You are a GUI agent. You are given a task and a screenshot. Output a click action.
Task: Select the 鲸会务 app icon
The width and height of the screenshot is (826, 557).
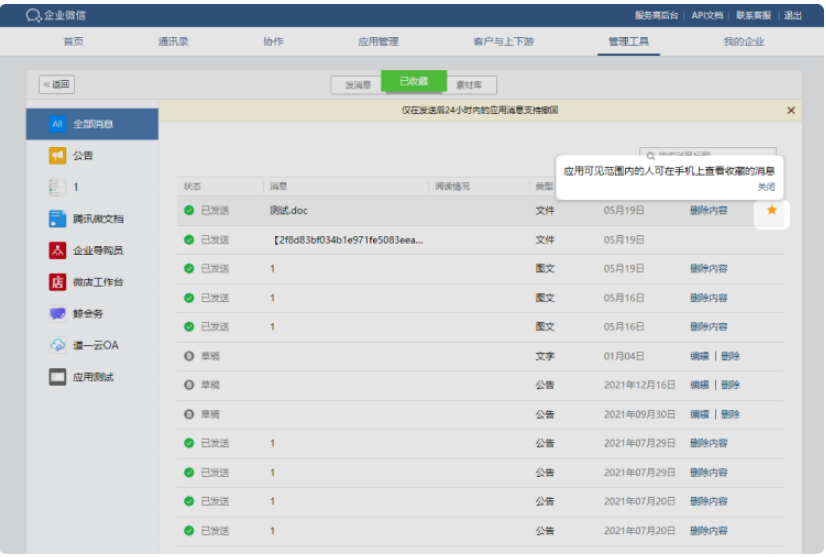58,314
